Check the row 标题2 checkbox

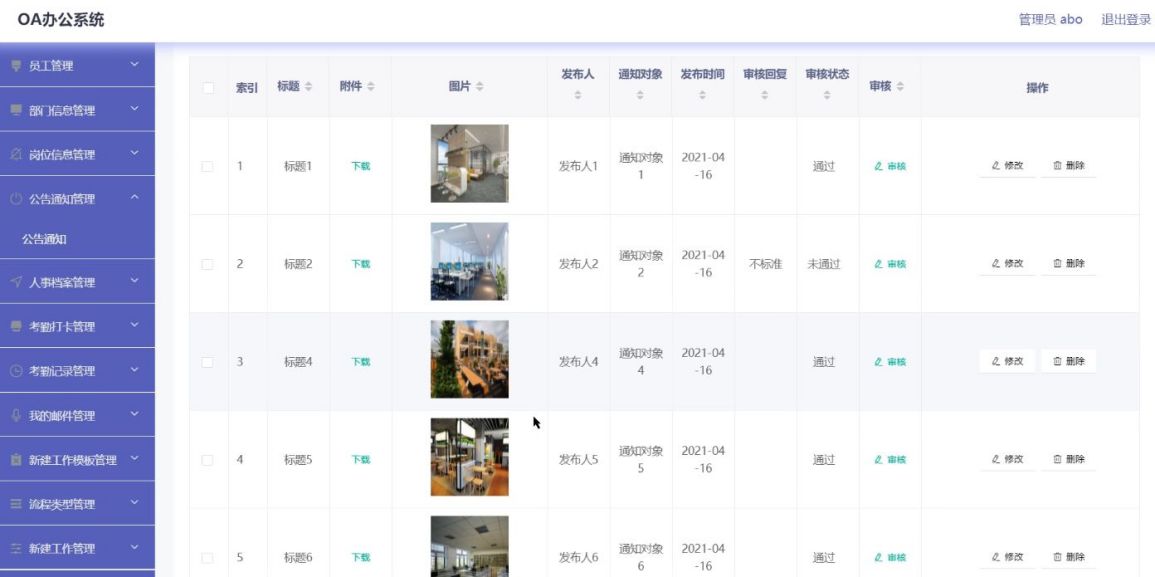(208, 264)
